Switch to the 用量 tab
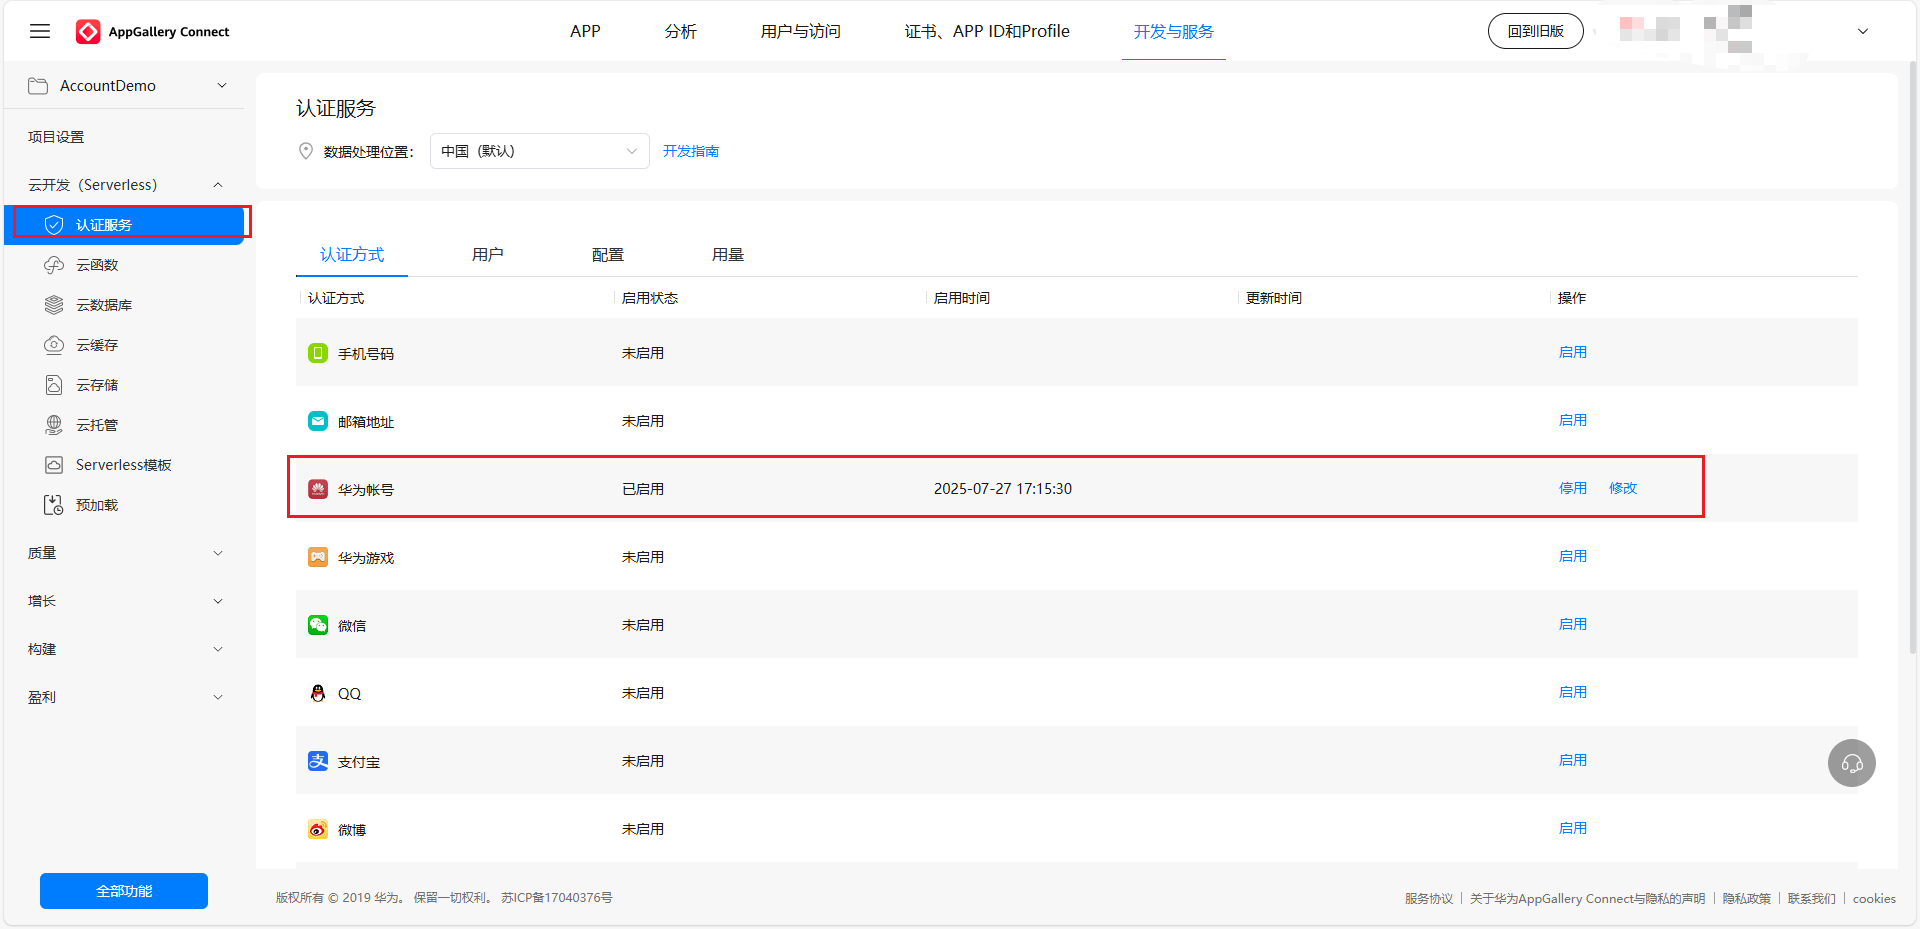 click(728, 255)
